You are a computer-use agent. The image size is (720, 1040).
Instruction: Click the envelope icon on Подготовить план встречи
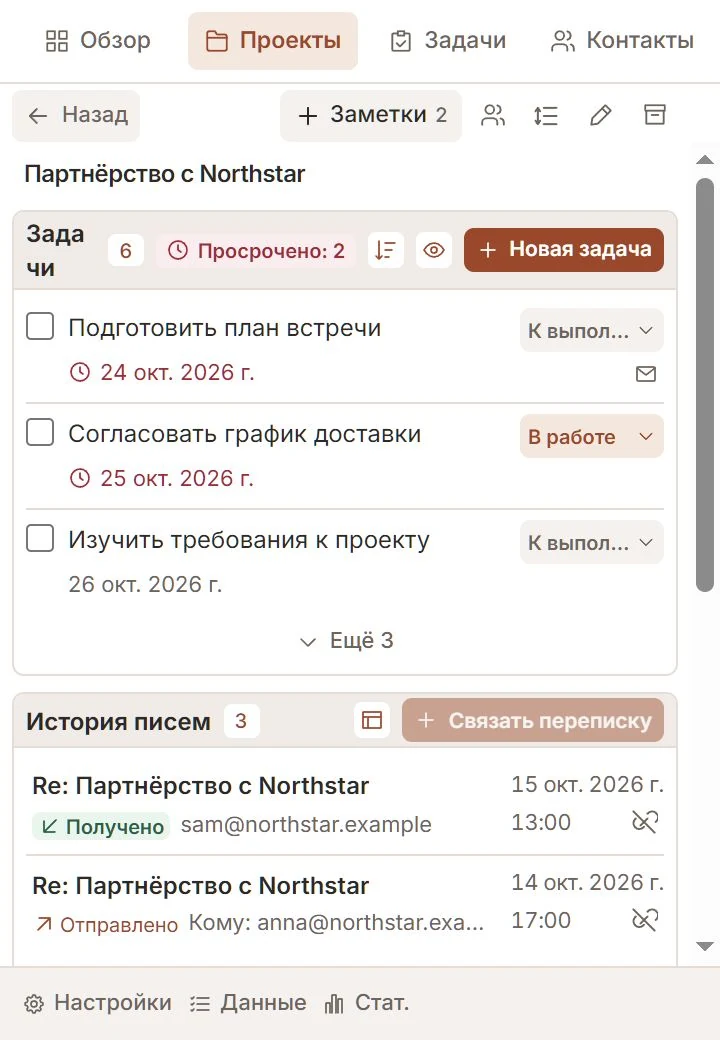tap(646, 374)
